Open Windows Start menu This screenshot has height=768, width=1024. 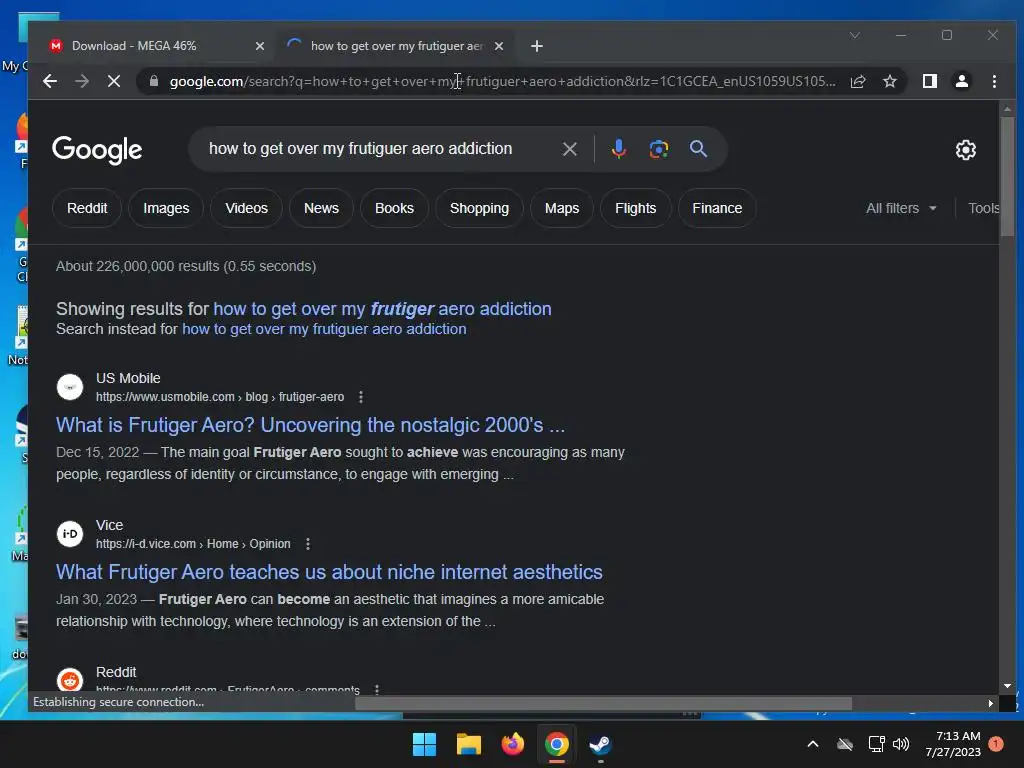pos(424,744)
